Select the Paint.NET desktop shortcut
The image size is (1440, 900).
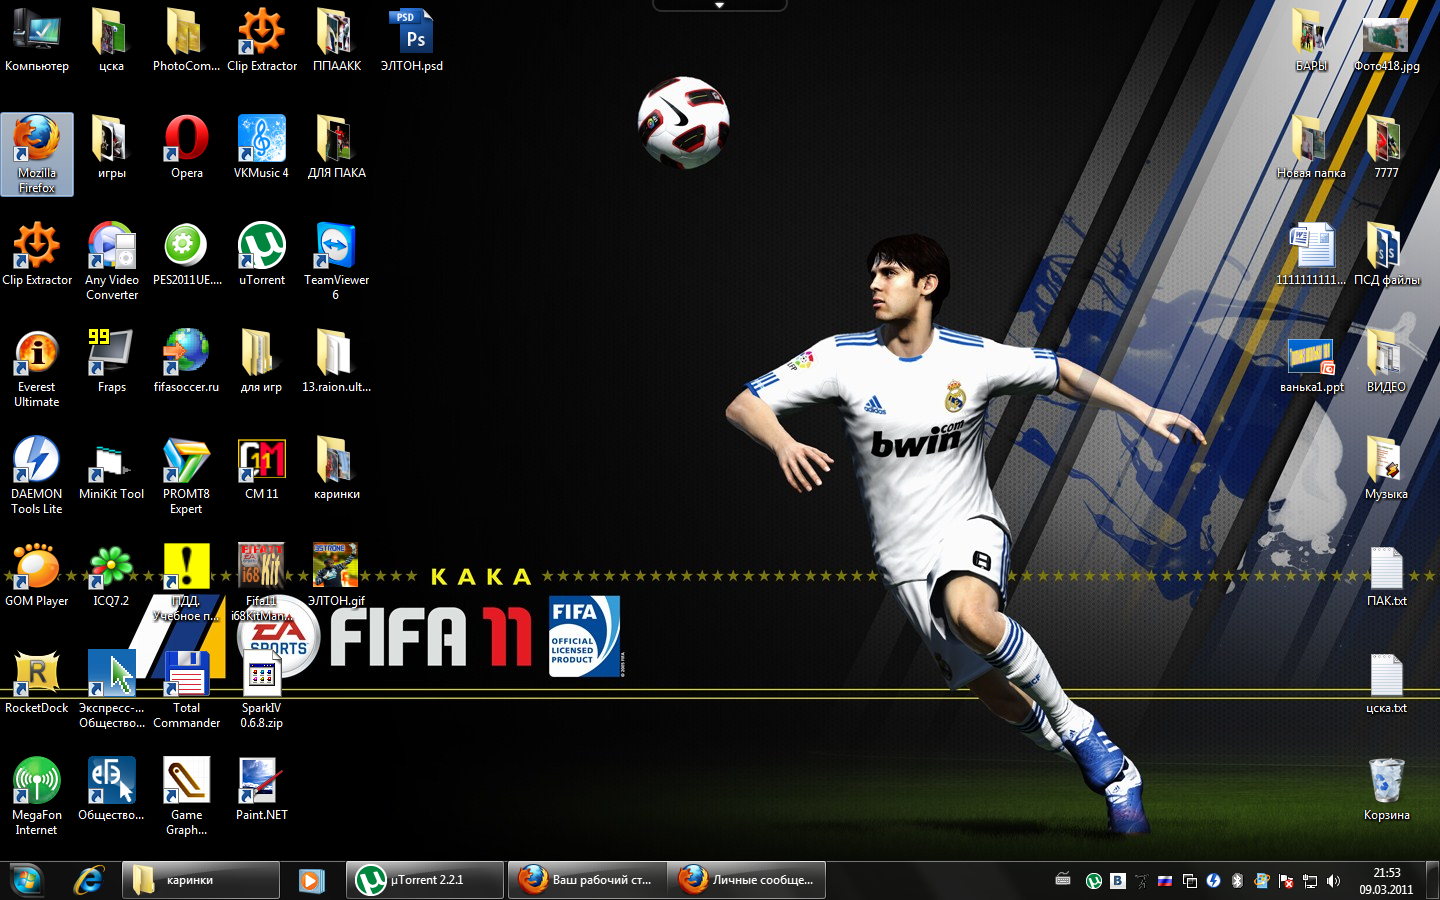coord(261,782)
